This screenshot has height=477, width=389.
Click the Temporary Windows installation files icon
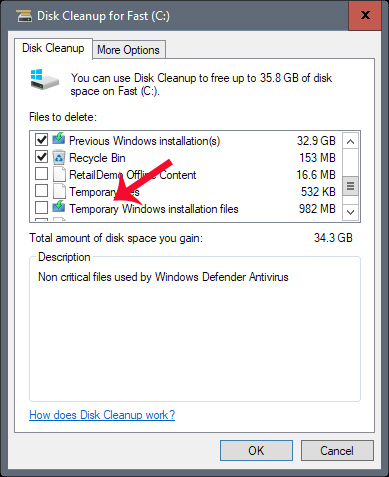[x=59, y=207]
